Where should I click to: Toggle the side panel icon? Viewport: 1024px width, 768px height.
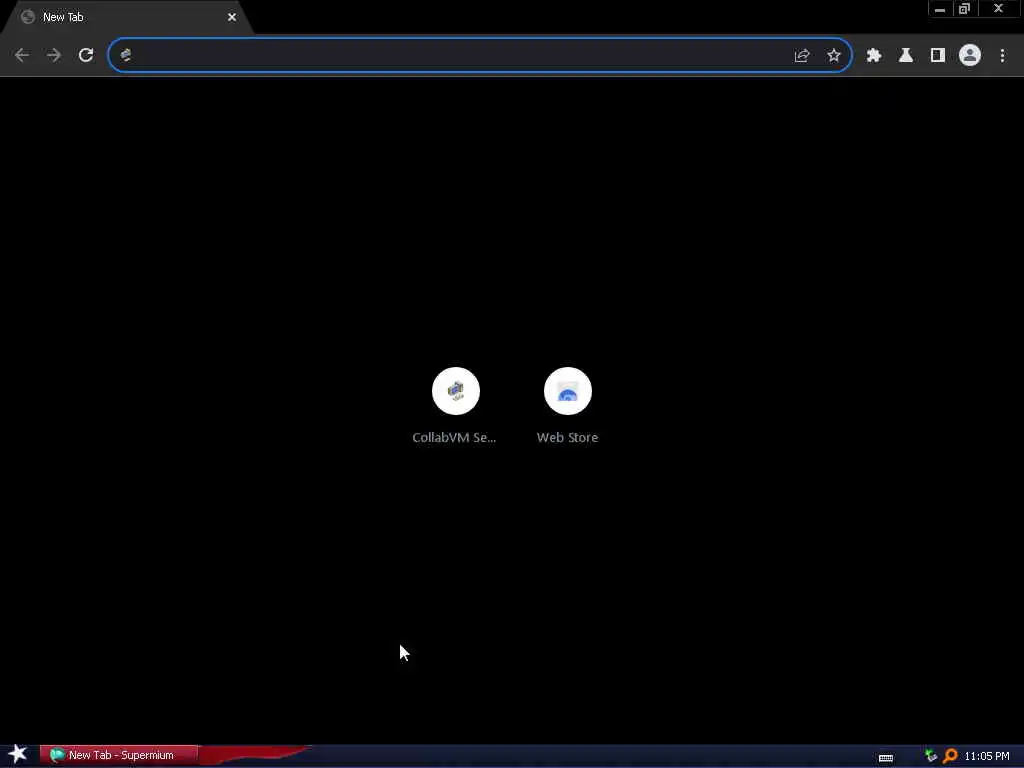pos(938,56)
